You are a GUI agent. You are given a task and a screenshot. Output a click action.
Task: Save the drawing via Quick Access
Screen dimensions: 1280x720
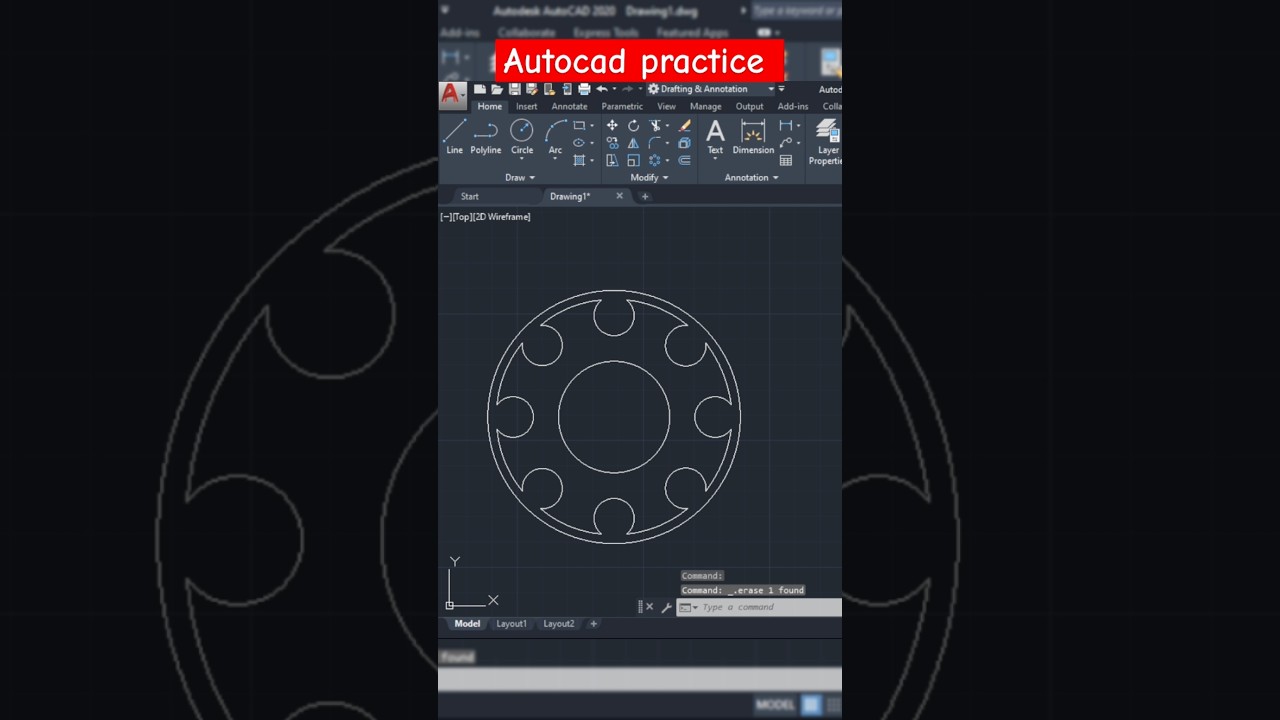point(515,89)
